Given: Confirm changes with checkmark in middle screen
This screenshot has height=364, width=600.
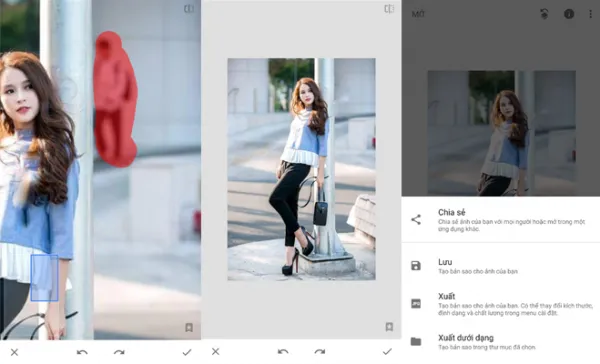Looking at the screenshot, I should coord(387,351).
